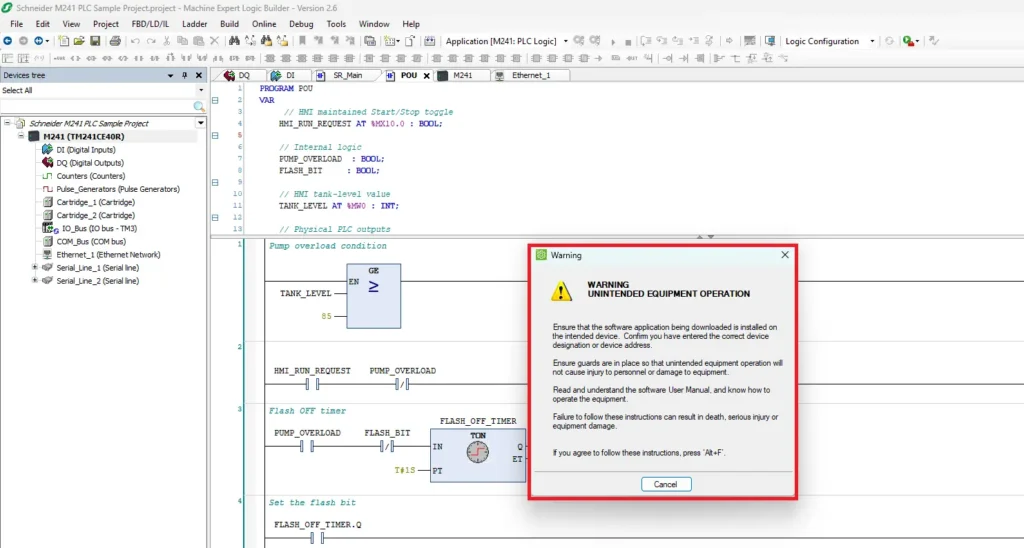1024x548 pixels.
Task: Click the Stop application square icon
Action: pos(628,41)
